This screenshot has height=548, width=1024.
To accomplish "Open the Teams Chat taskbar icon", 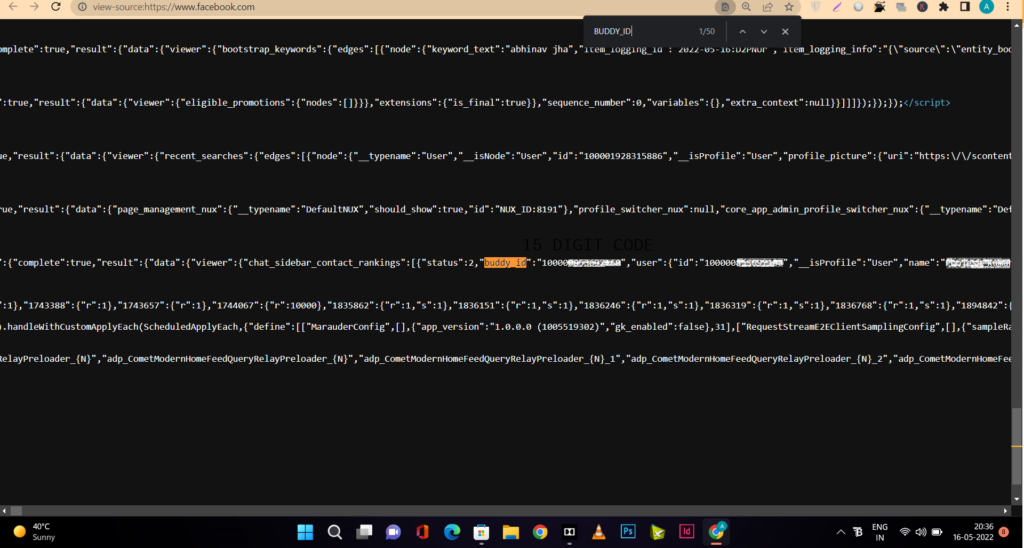I will 393,532.
